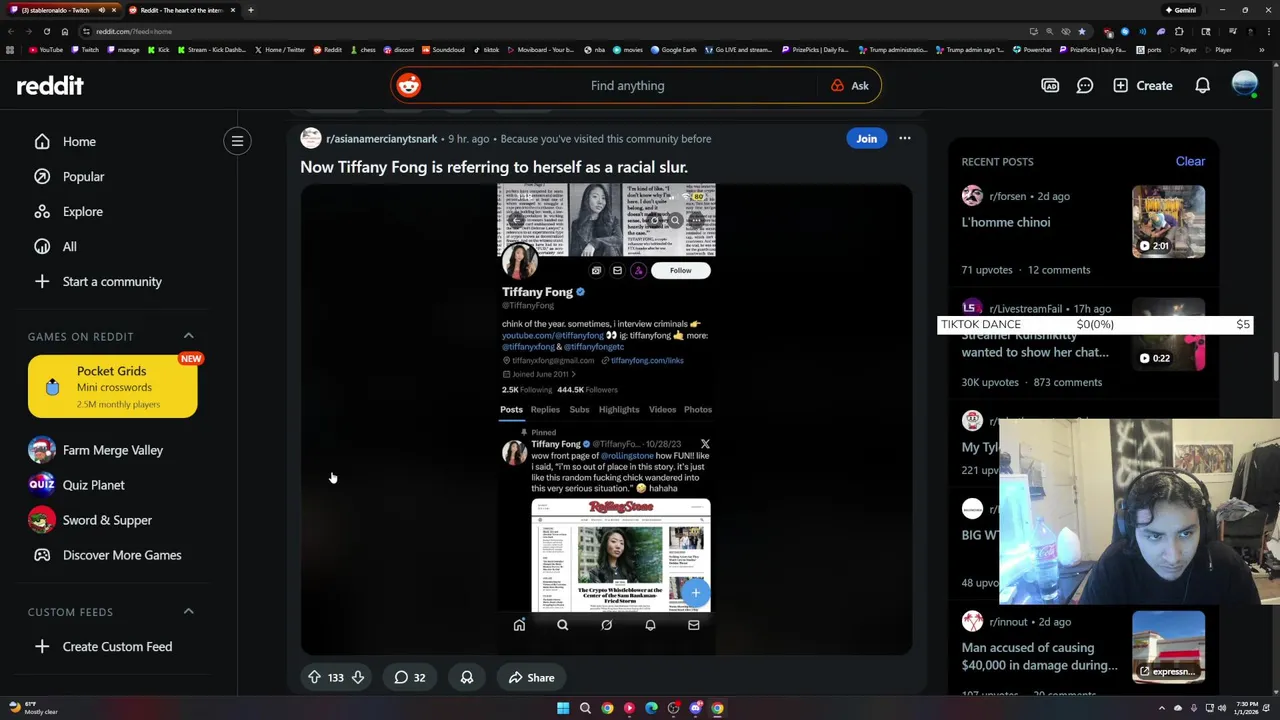Screen dimensions: 1280x720
Task: Open Farm Merge Valley game
Action: (x=112, y=450)
